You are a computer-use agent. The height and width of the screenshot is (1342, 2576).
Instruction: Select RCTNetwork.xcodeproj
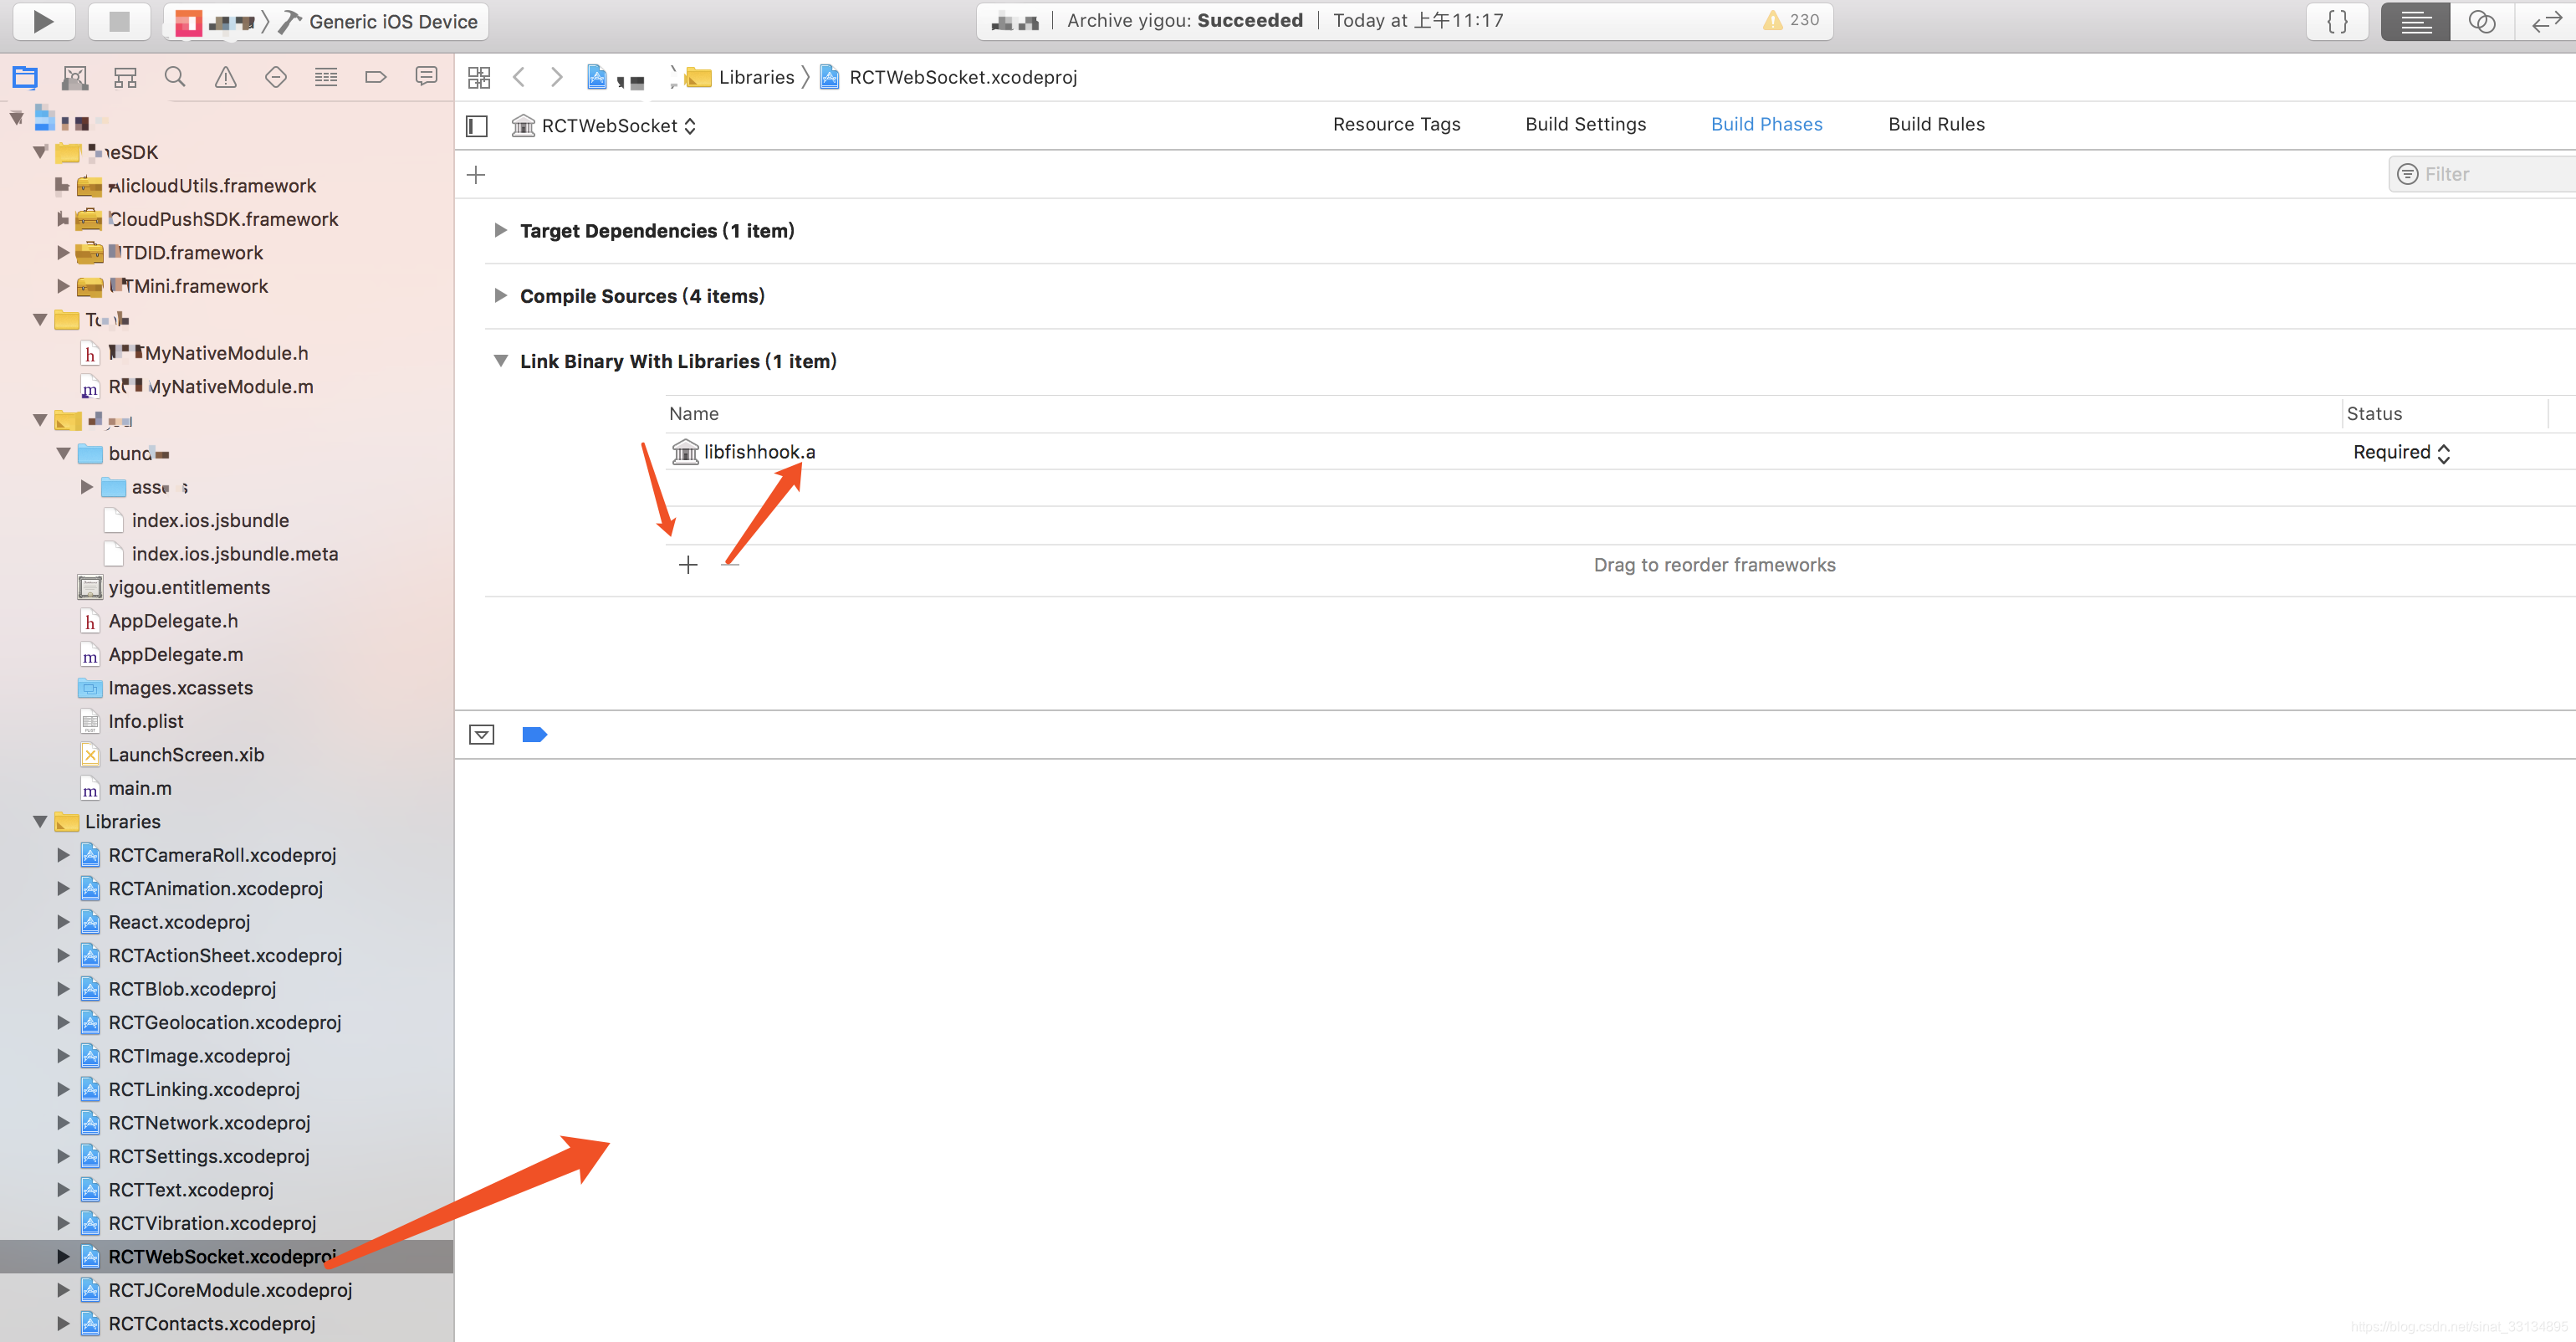[x=209, y=1123]
